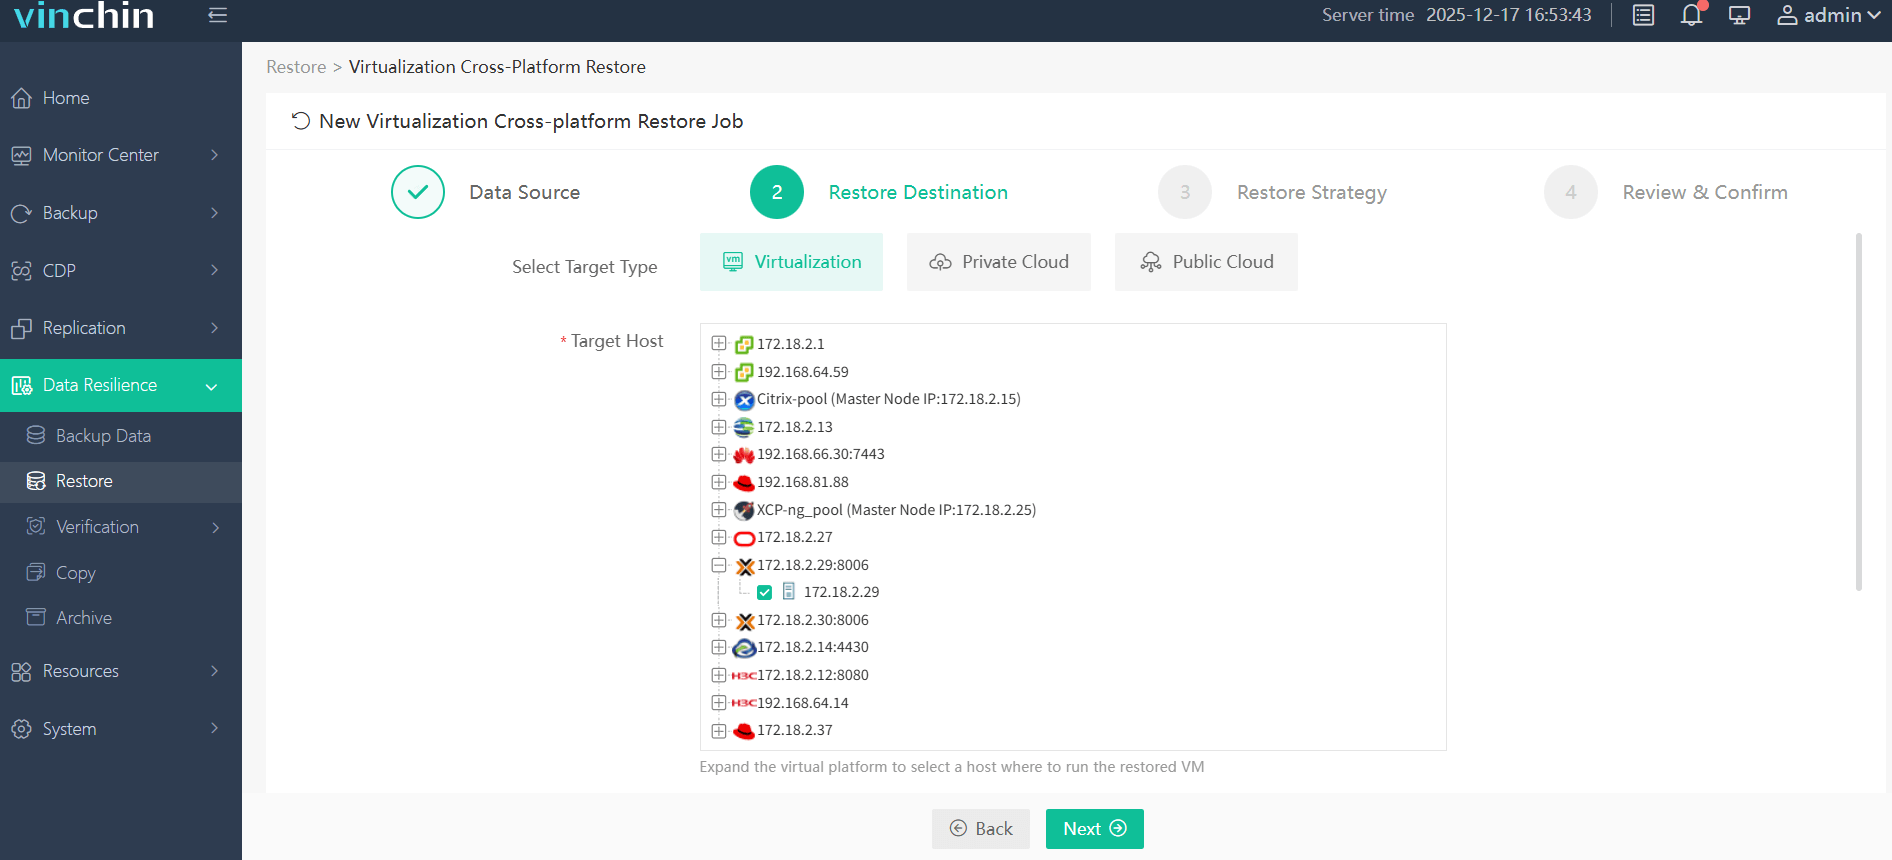Open the task list icon in header
1892x860 pixels.
(x=1643, y=16)
